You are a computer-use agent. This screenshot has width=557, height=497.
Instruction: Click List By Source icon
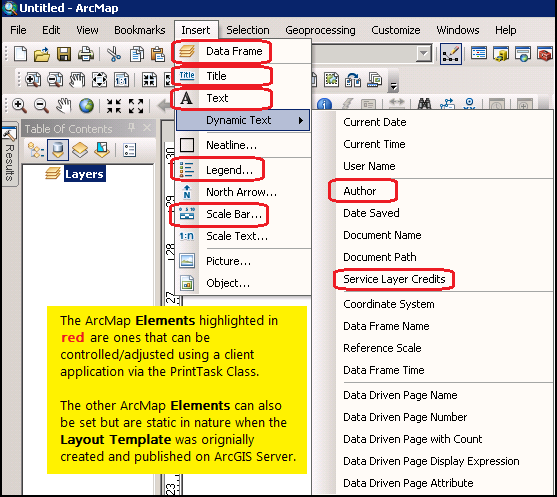click(58, 150)
